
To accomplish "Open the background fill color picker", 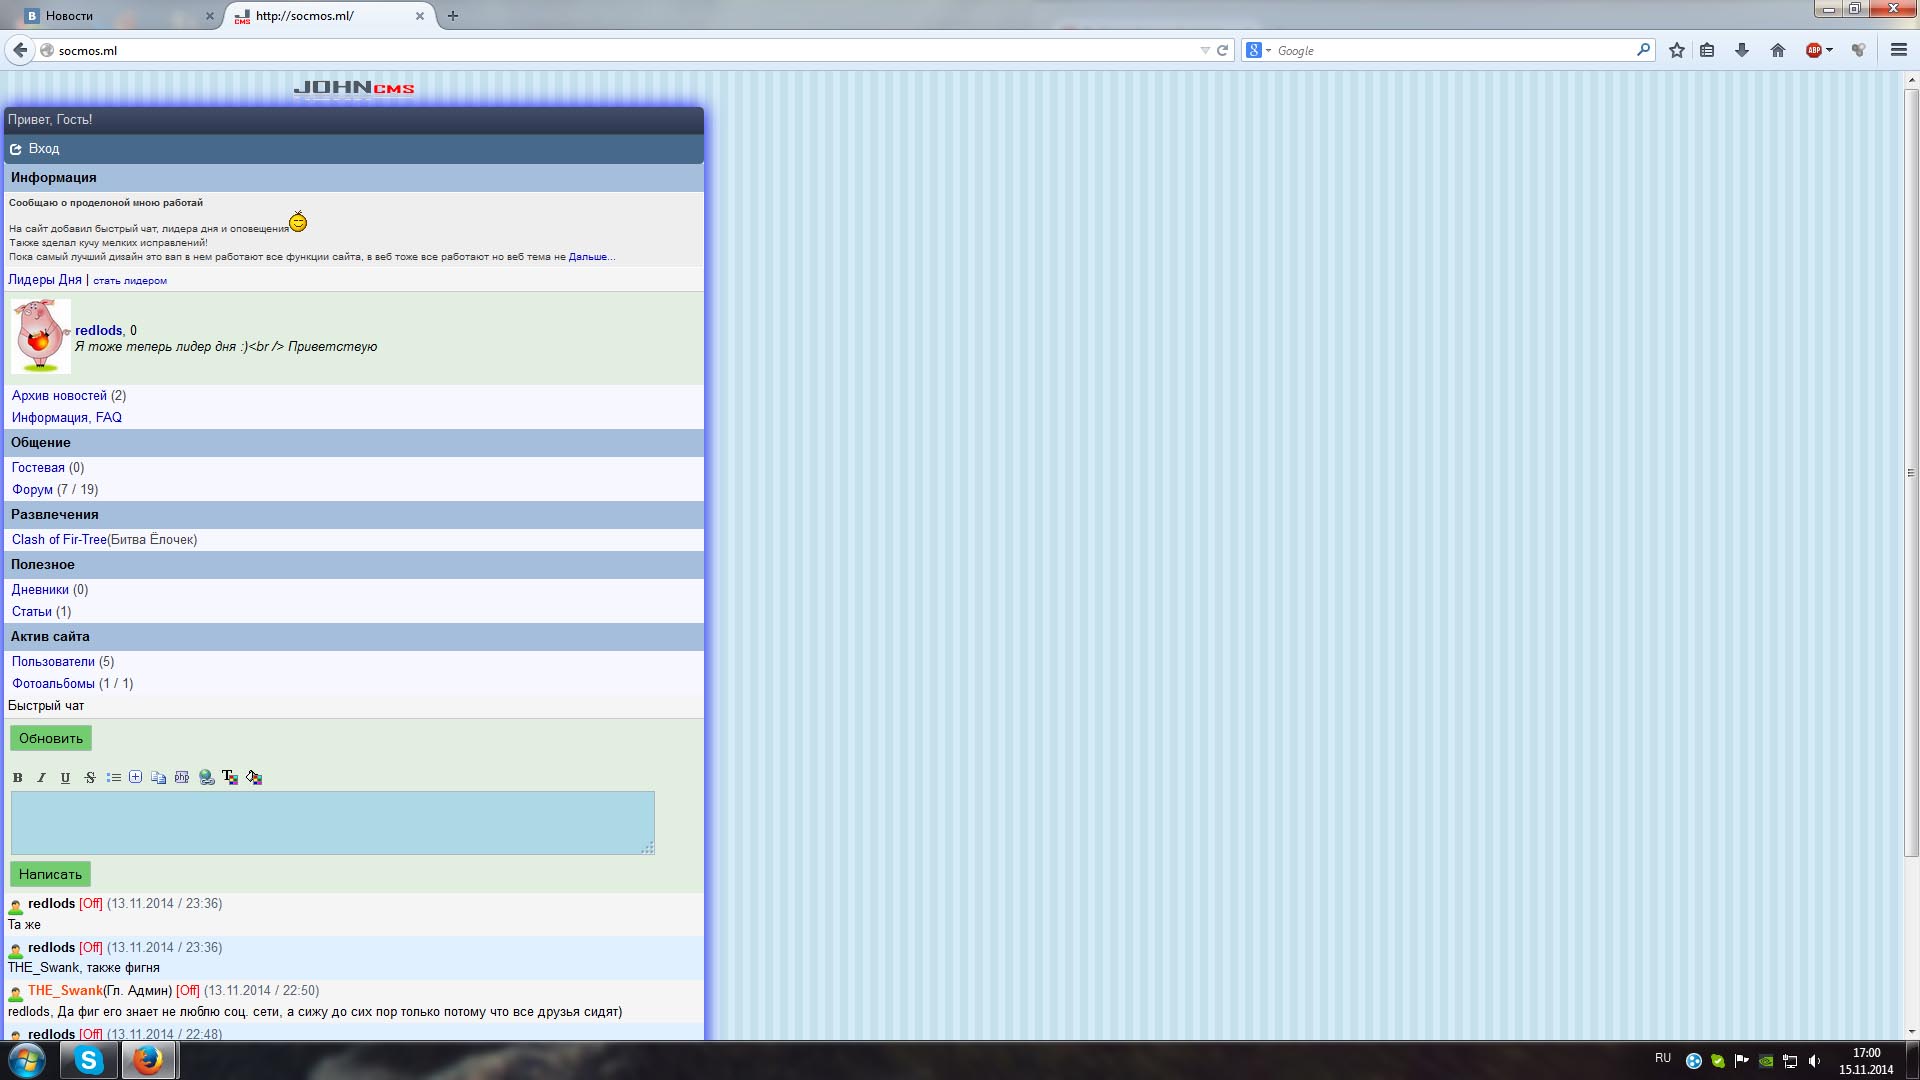I will [254, 777].
